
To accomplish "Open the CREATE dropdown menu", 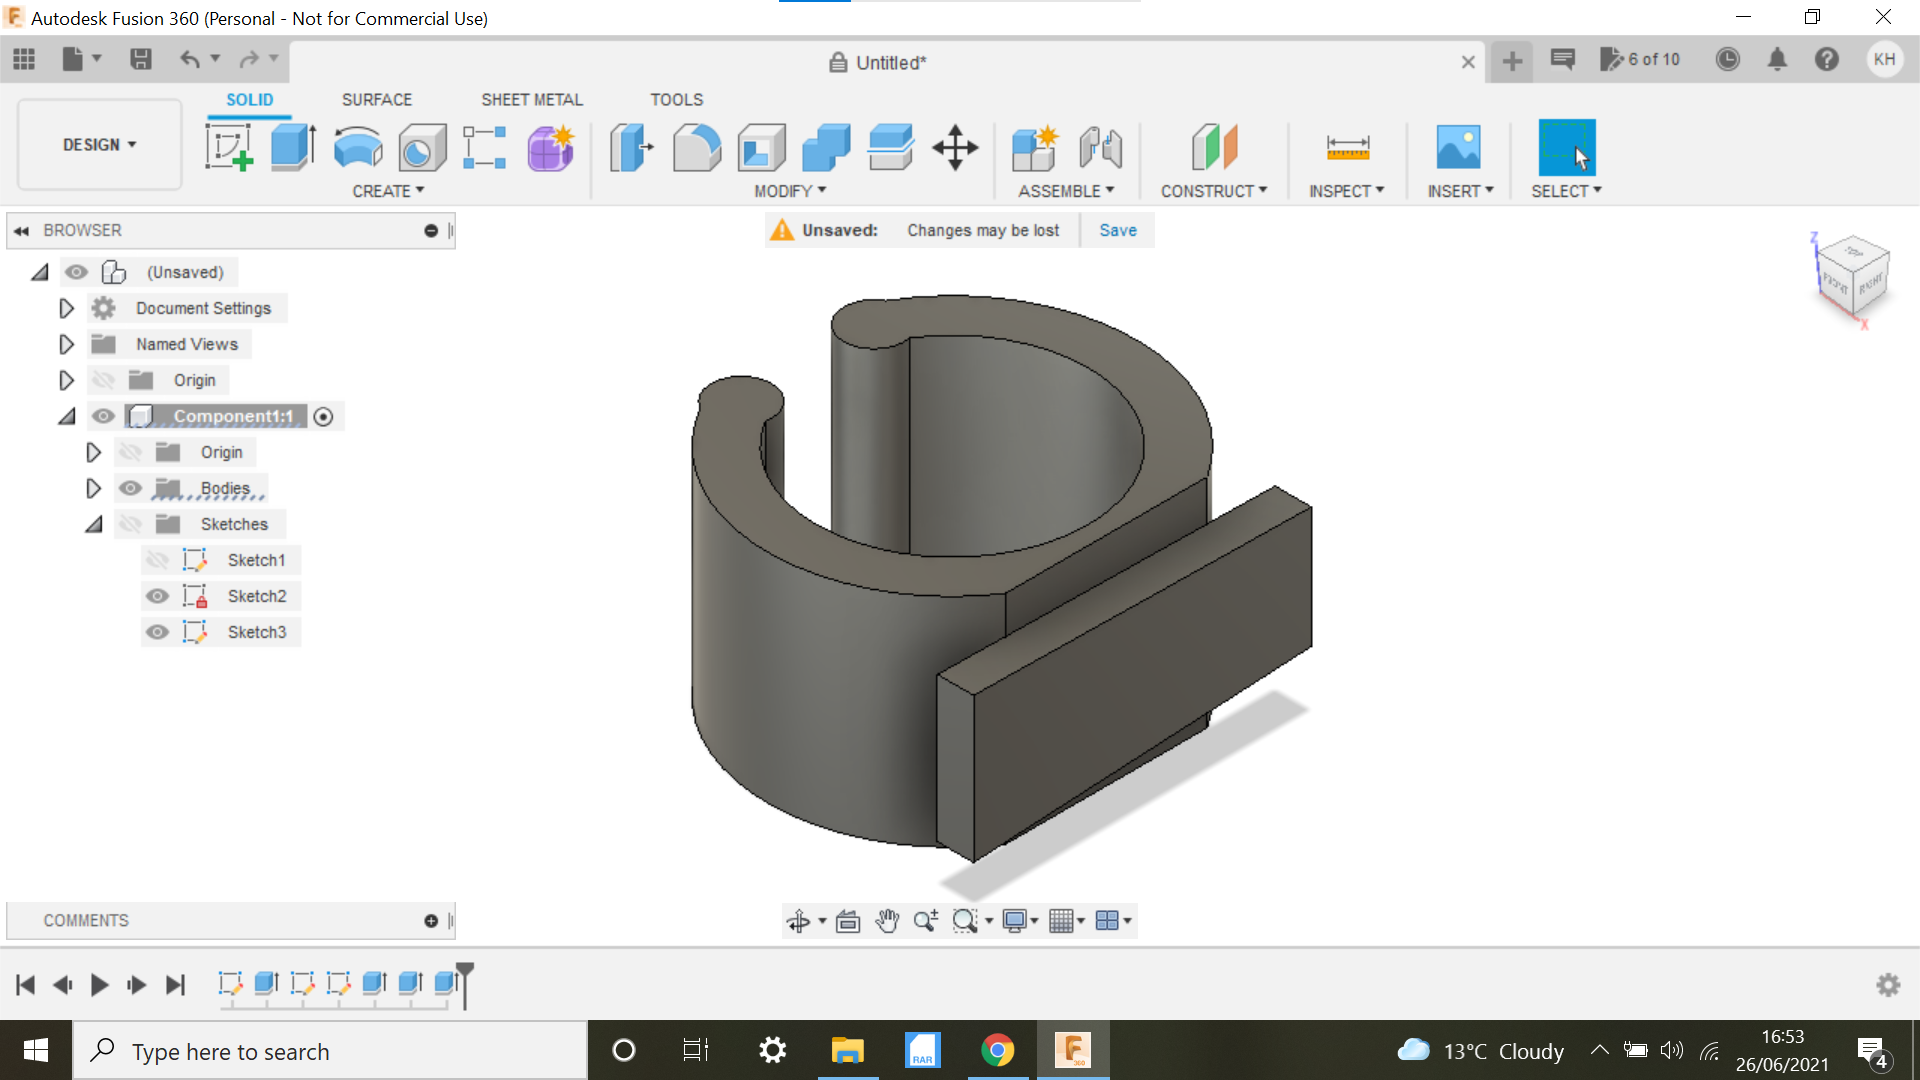I will [x=388, y=191].
